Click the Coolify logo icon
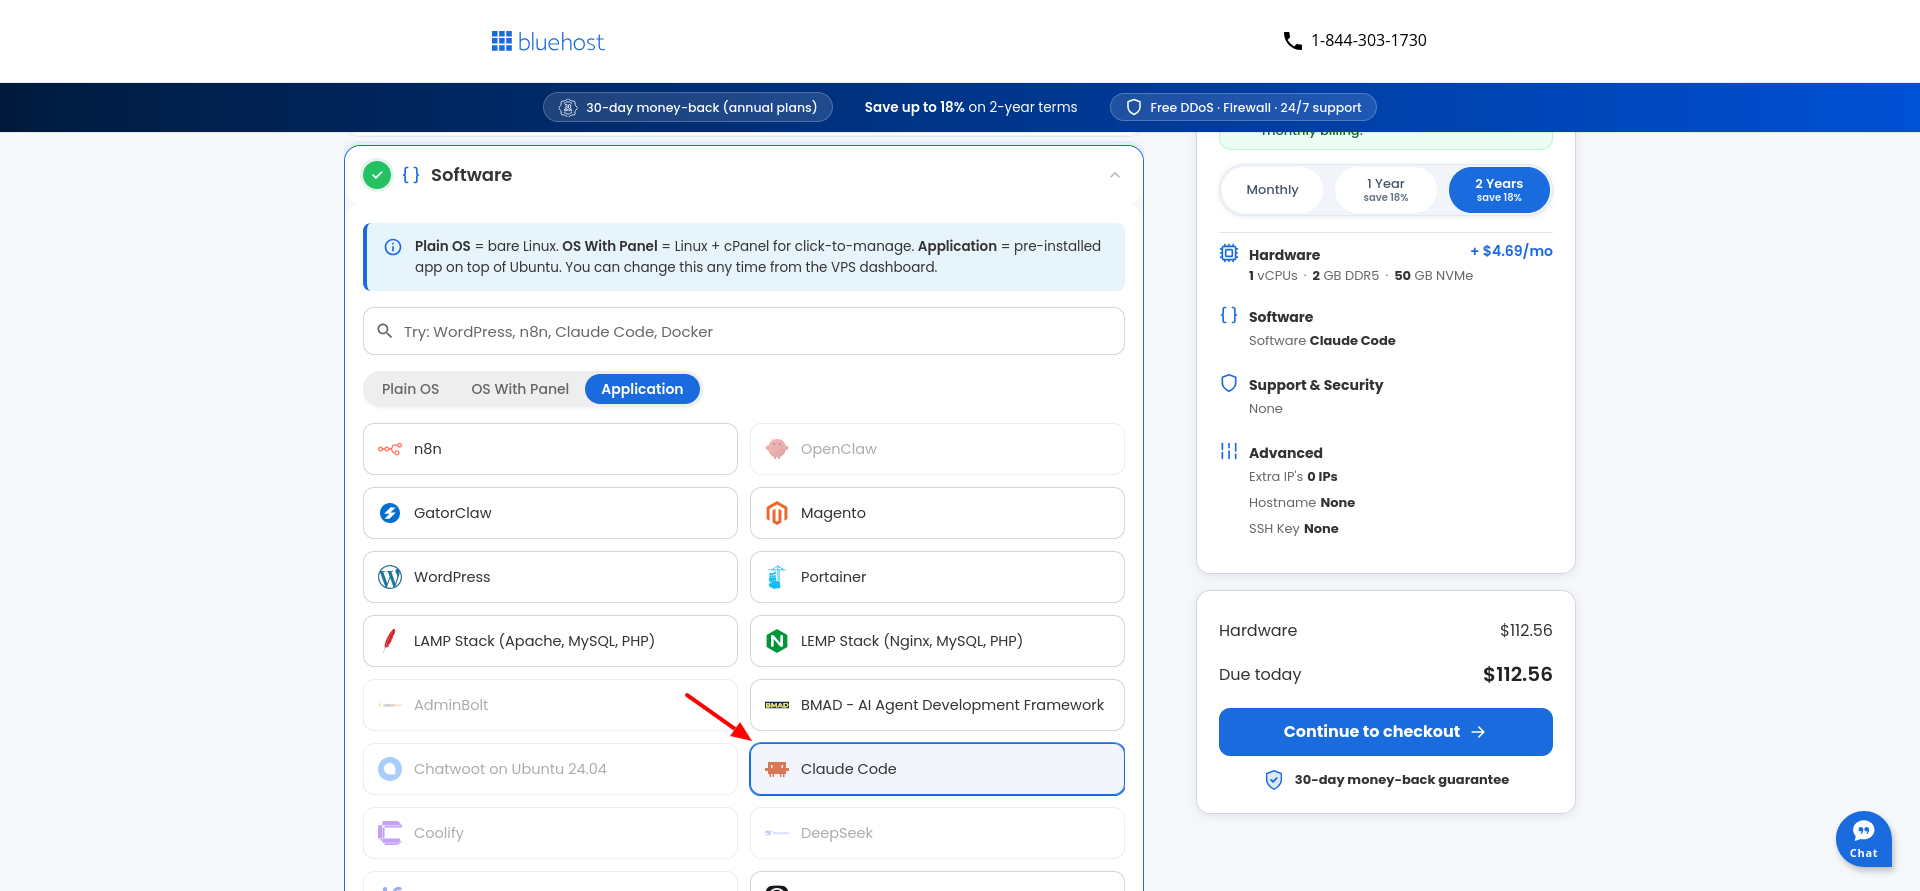Viewport: 1920px width, 891px height. tap(390, 833)
